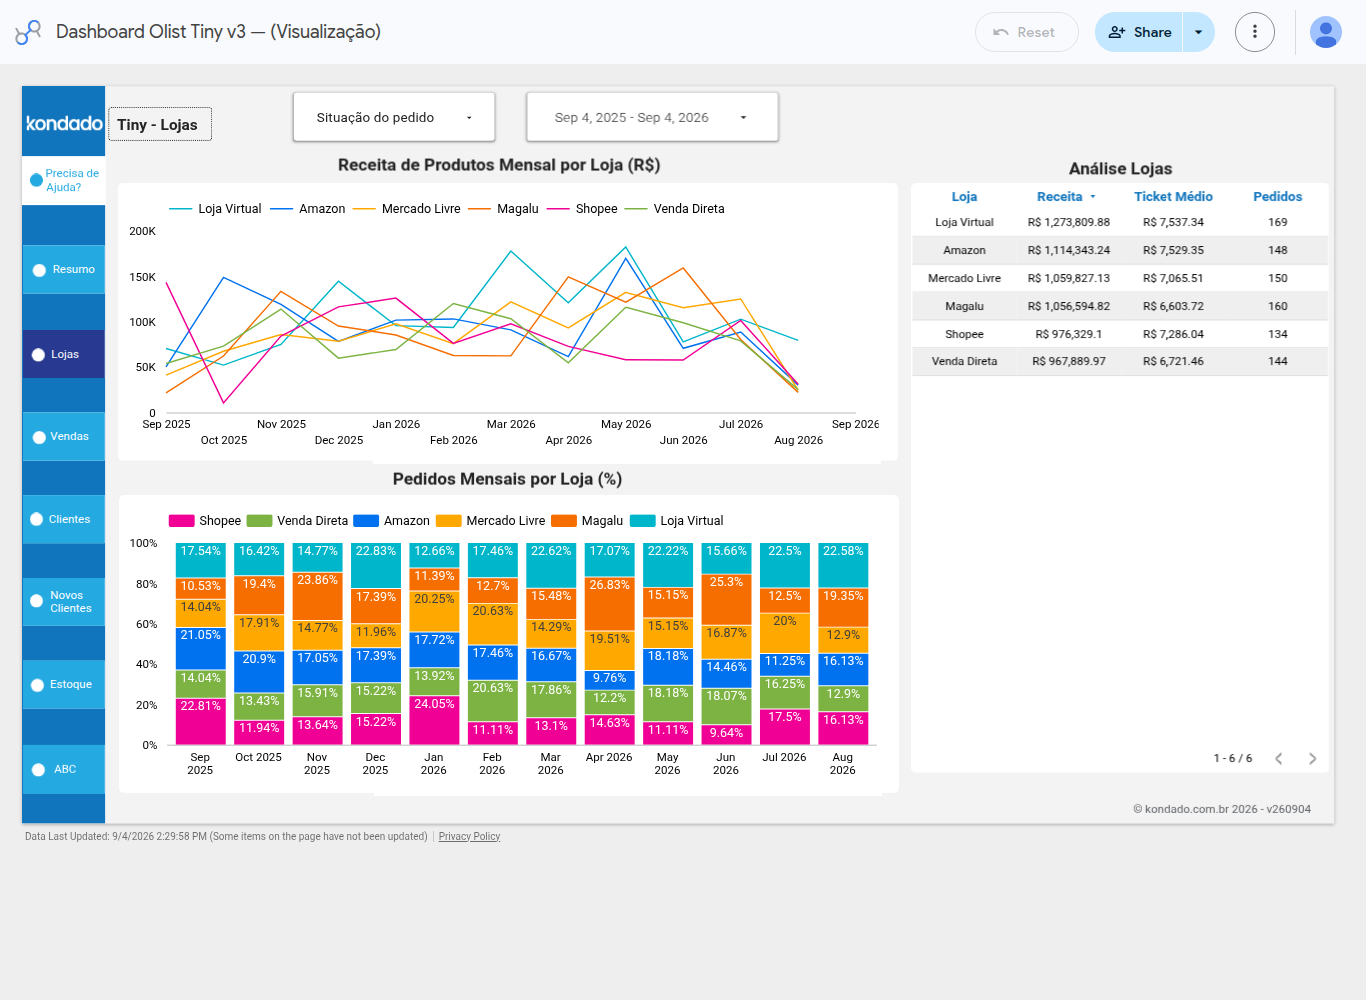The width and height of the screenshot is (1366, 1000).
Task: Switch to the Estoque page
Action: pyautogui.click(x=64, y=685)
